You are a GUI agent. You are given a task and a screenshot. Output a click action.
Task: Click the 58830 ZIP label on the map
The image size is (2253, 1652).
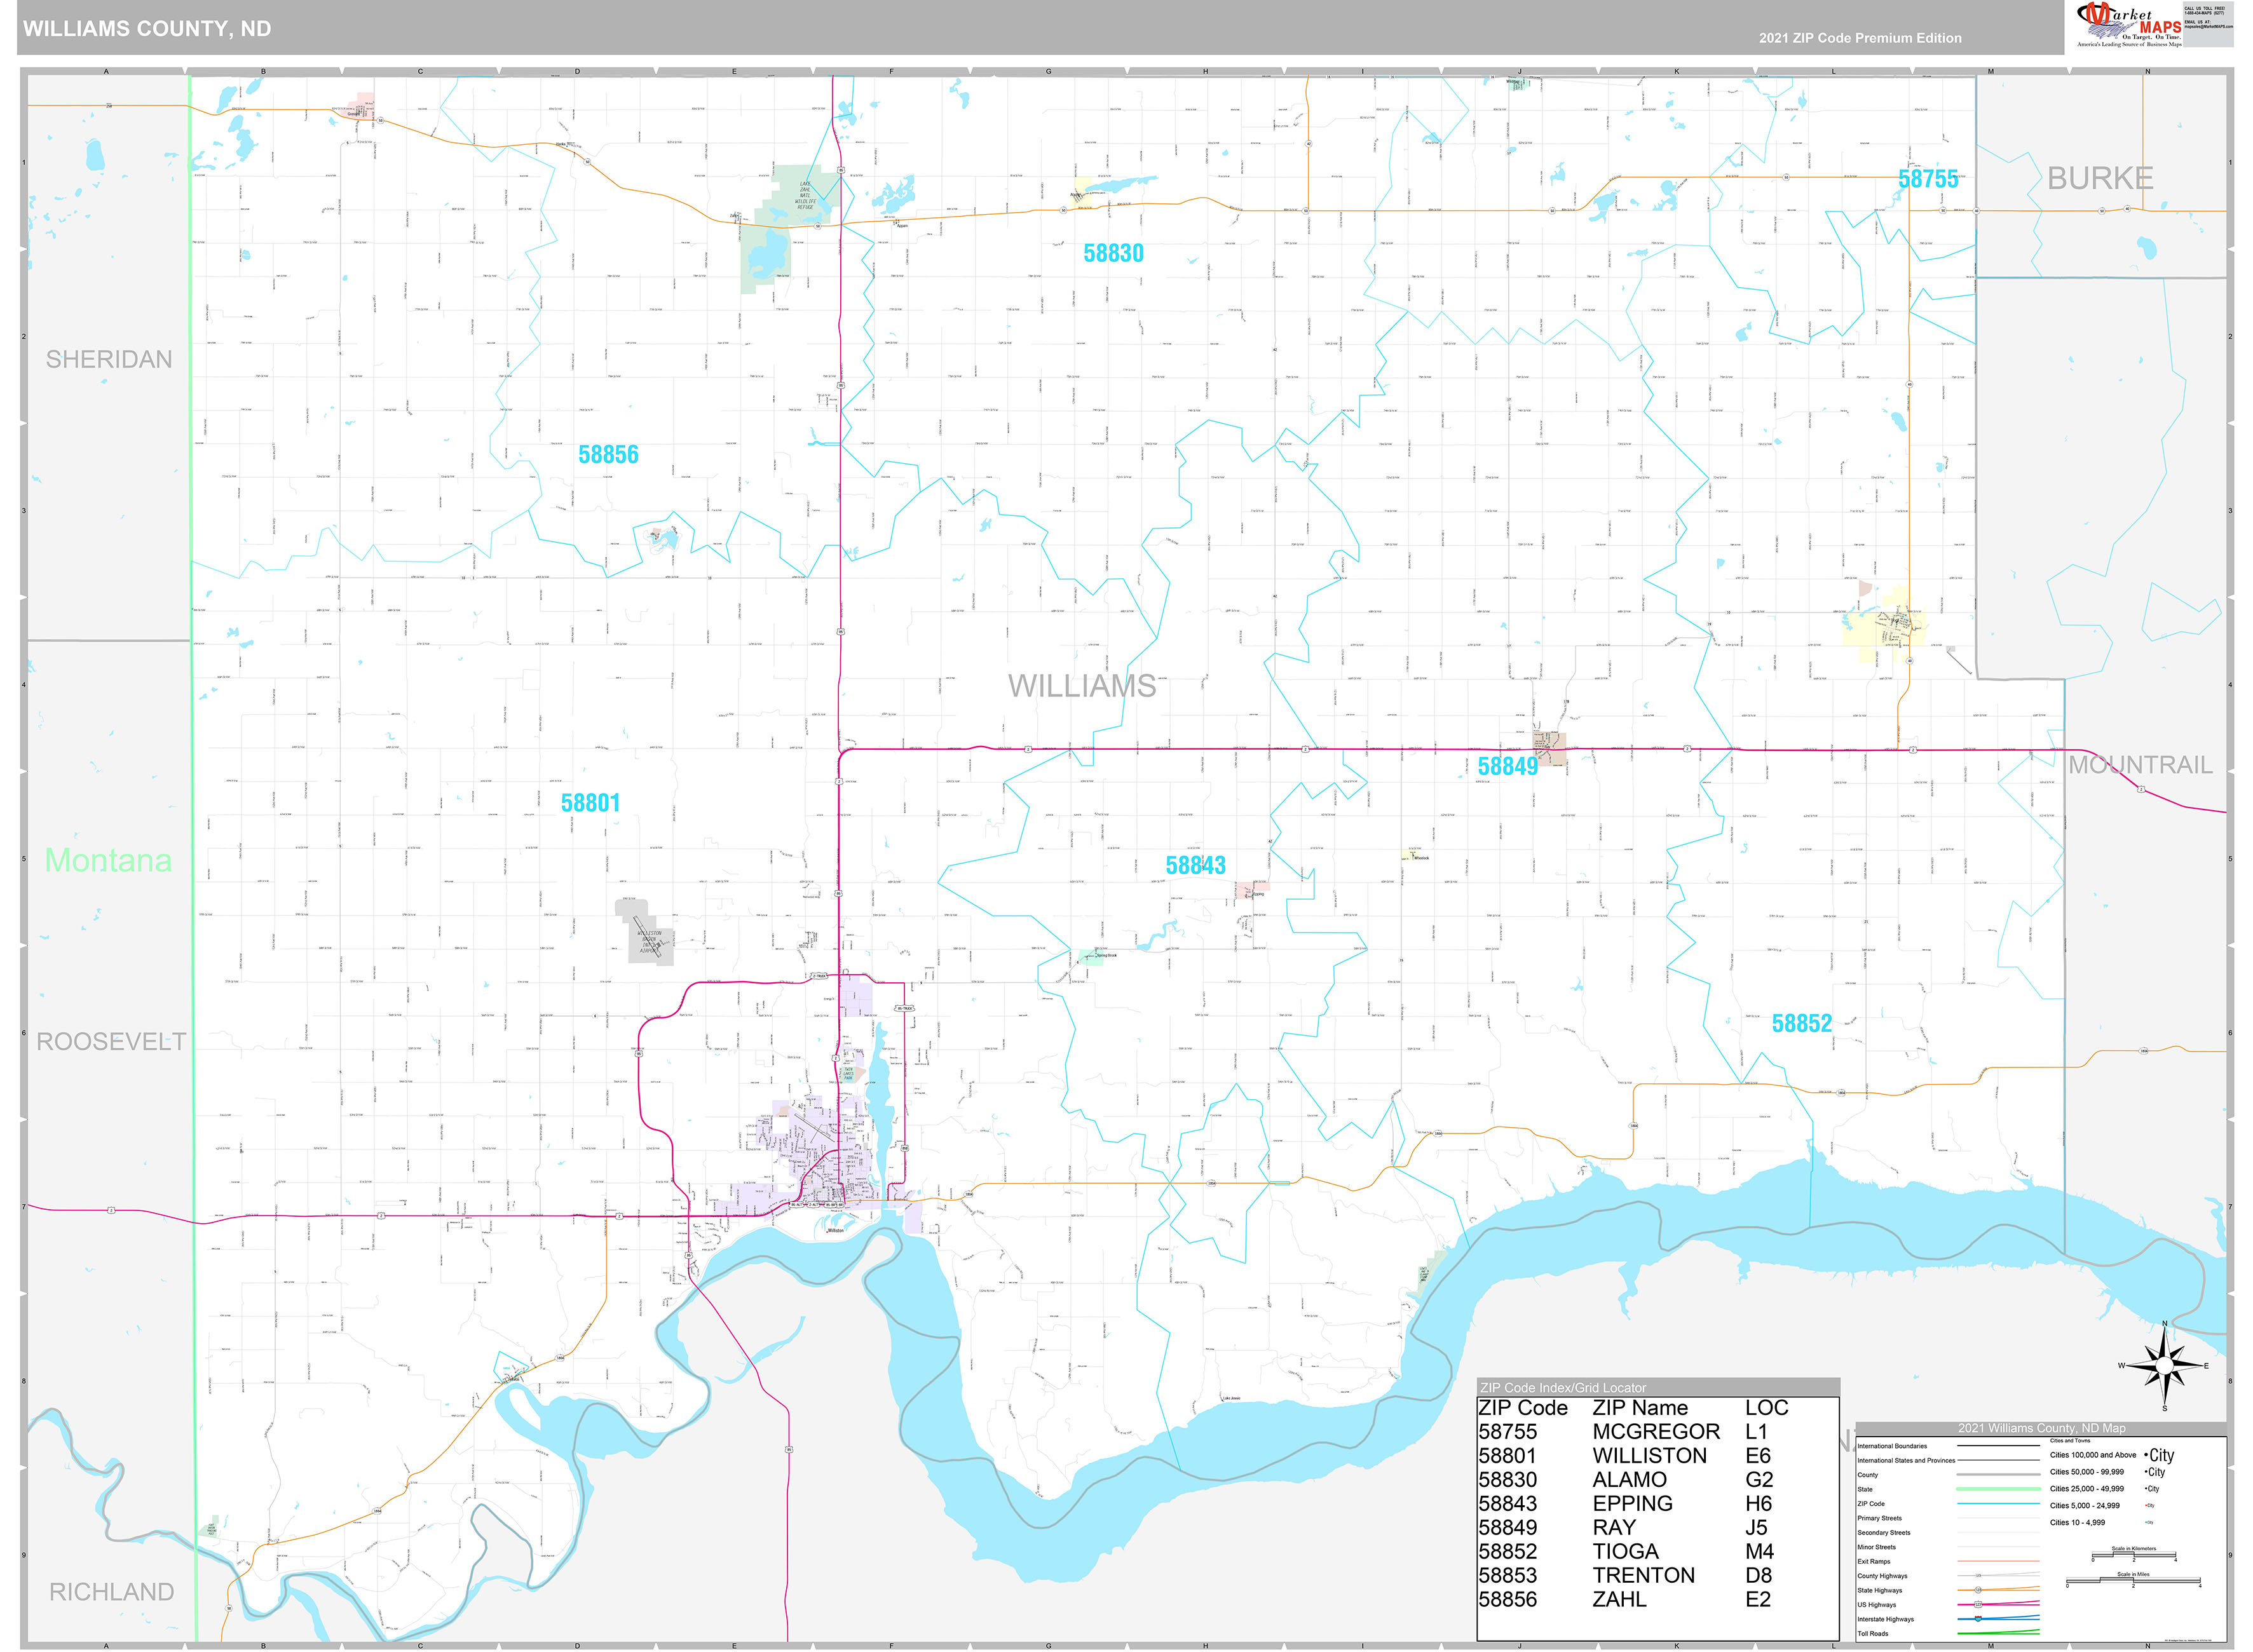tap(1113, 253)
